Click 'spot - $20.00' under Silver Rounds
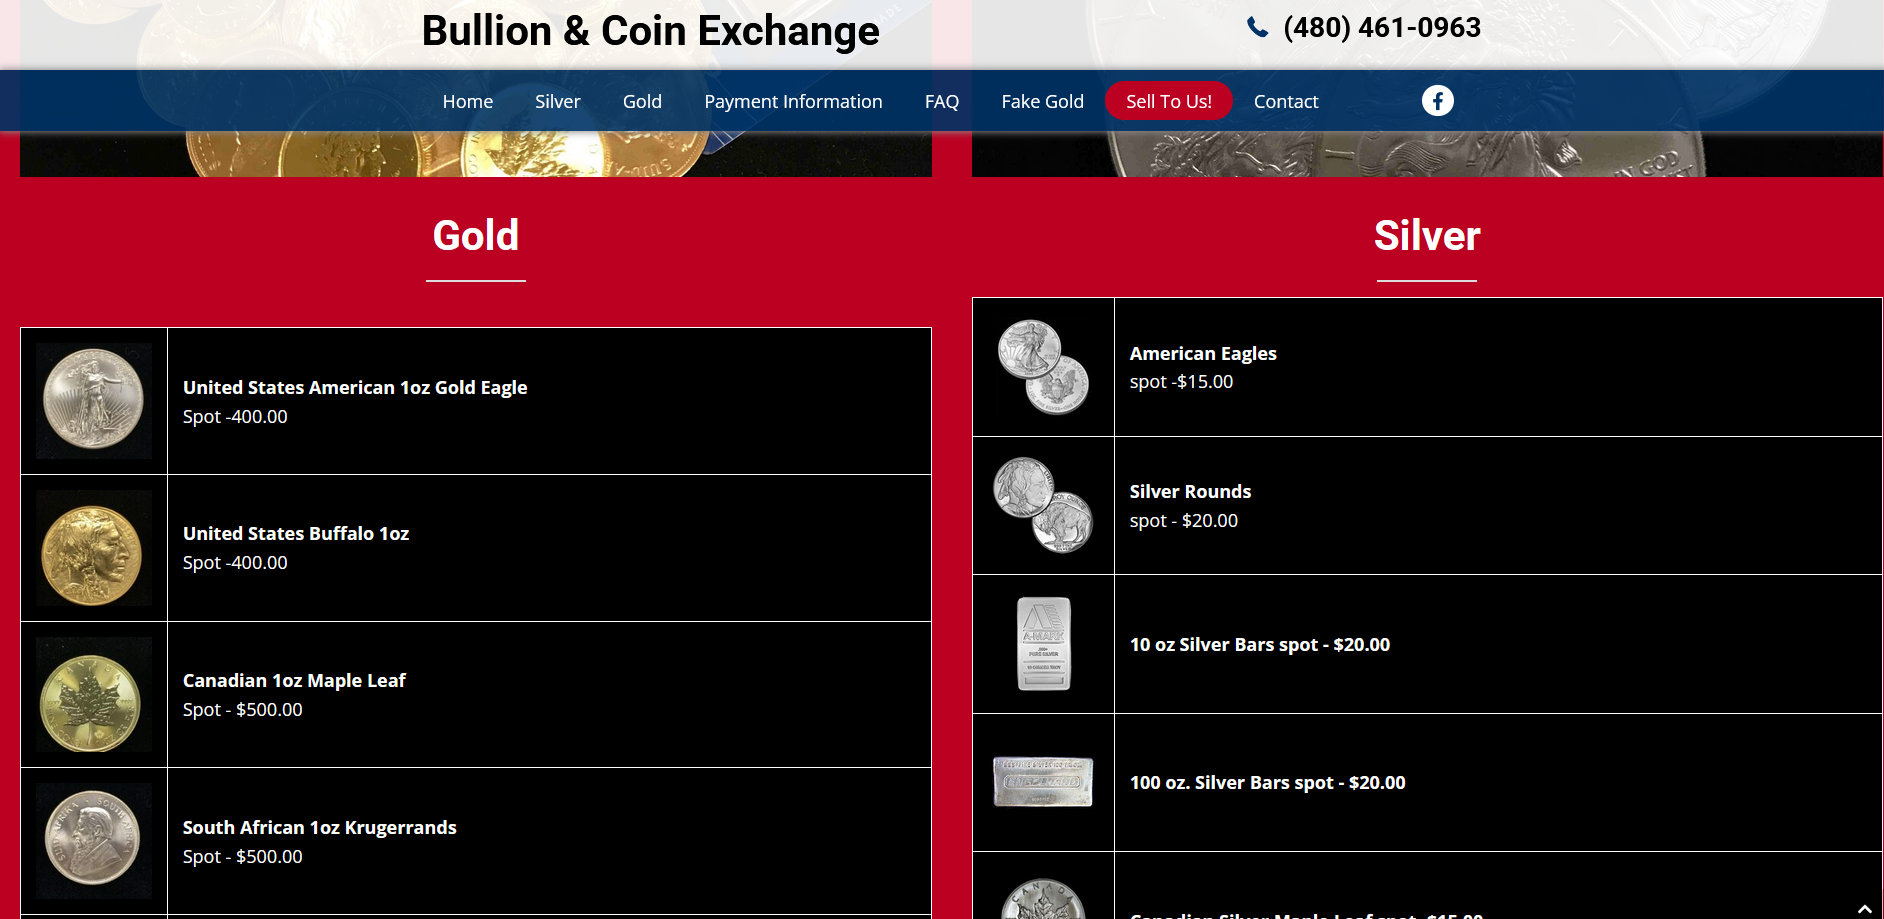This screenshot has height=919, width=1884. coord(1184,520)
